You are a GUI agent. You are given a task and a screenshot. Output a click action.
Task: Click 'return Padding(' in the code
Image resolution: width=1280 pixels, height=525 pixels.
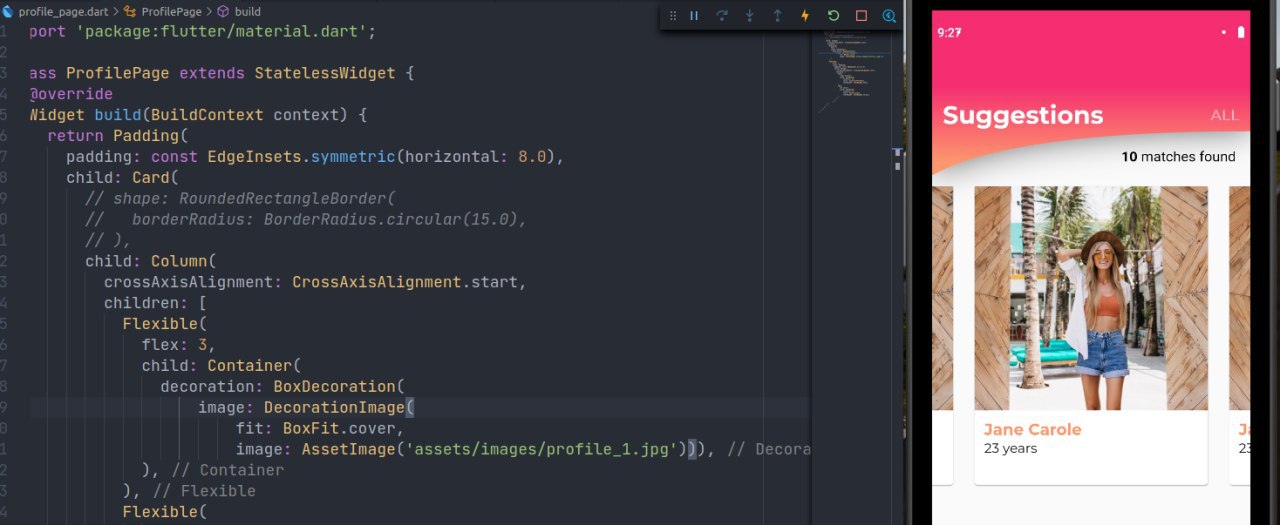tap(118, 136)
